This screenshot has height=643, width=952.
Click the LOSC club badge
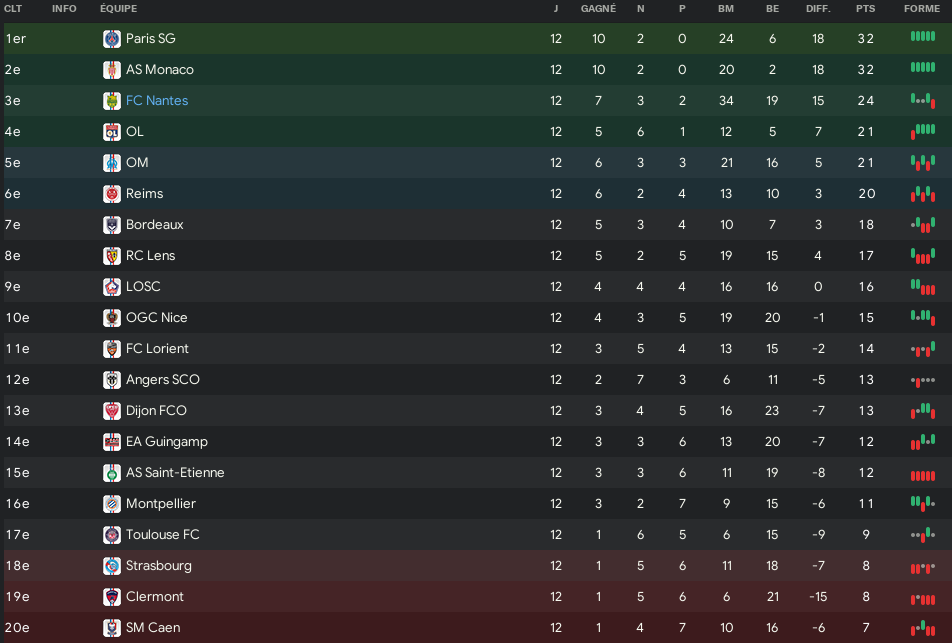click(x=112, y=287)
